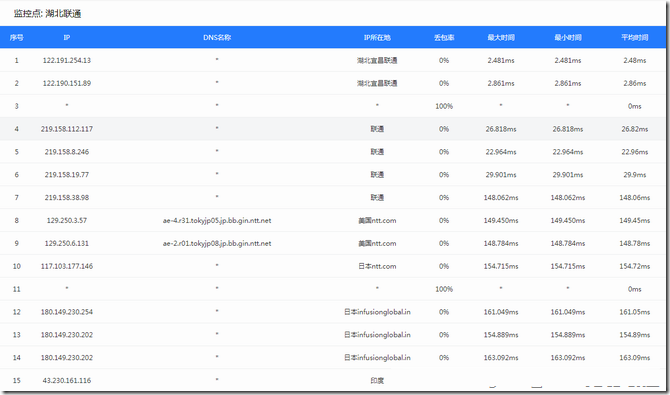Image resolution: width=670 pixels, height=395 pixels.
Task: Click average time 2.48ms
Action: (635, 60)
